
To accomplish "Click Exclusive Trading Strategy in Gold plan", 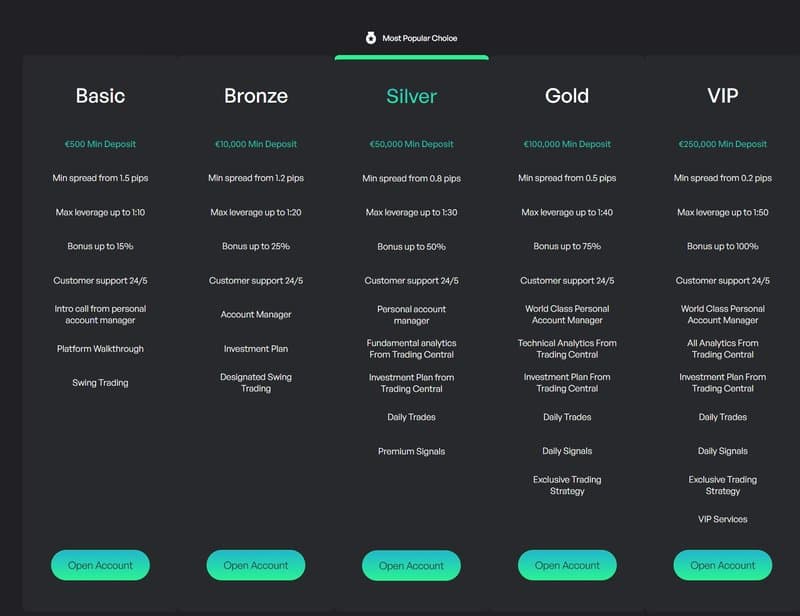I will tap(567, 485).
